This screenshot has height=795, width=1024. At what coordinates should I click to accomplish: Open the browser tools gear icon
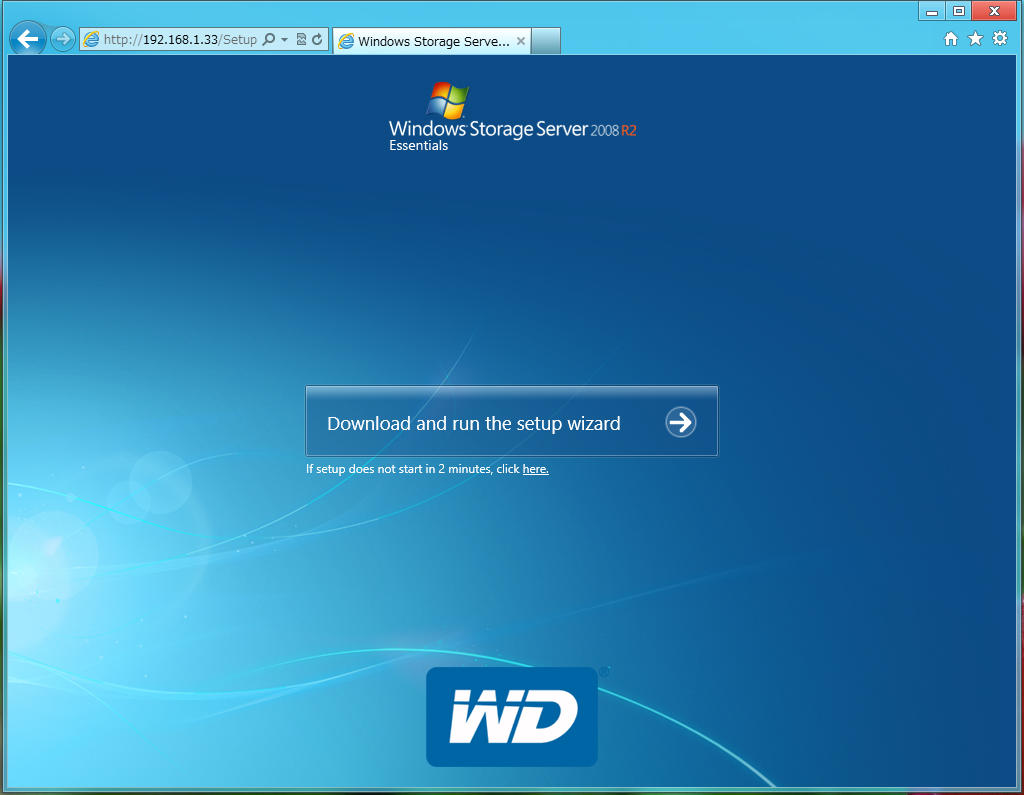tap(1000, 39)
